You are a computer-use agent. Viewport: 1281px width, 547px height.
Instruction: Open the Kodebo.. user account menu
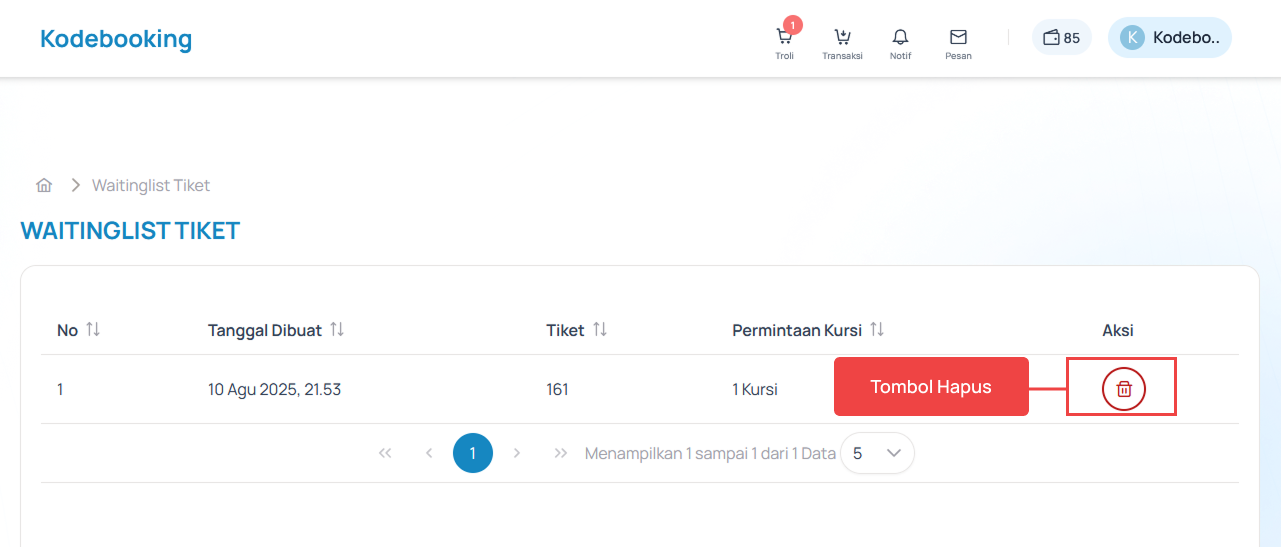(1185, 38)
